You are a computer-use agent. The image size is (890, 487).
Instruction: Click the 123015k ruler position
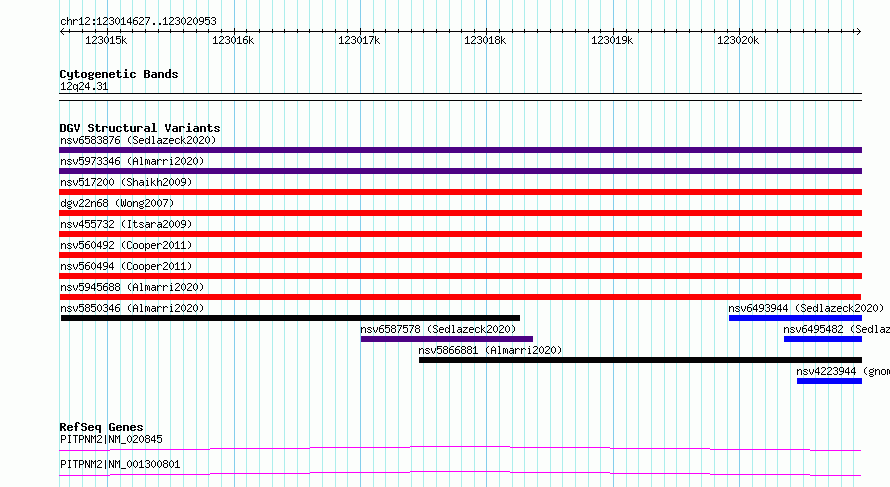pos(106,40)
